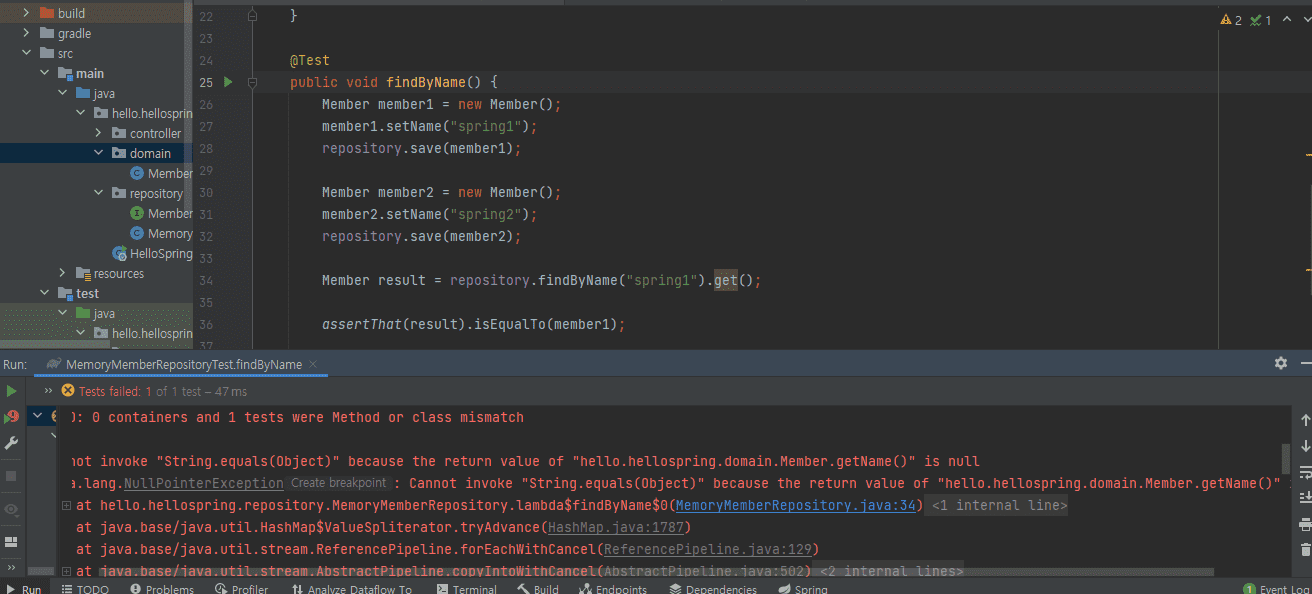Collapse java folder under main
1312x594 pixels.
point(63,93)
